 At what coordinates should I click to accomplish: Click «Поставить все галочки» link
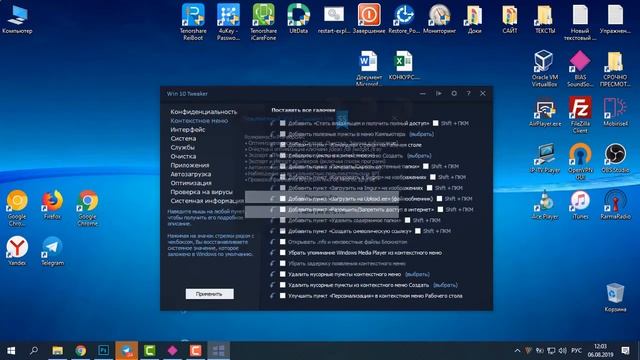pos(303,110)
